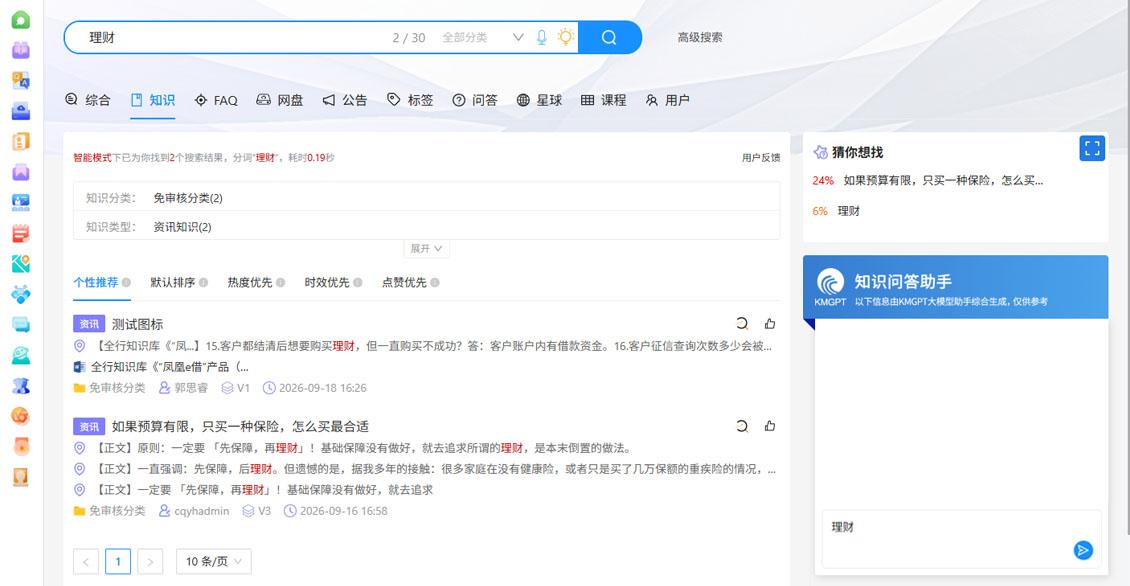Switch to the 标签 search tab
The height and width of the screenshot is (586, 1130).
coord(410,100)
